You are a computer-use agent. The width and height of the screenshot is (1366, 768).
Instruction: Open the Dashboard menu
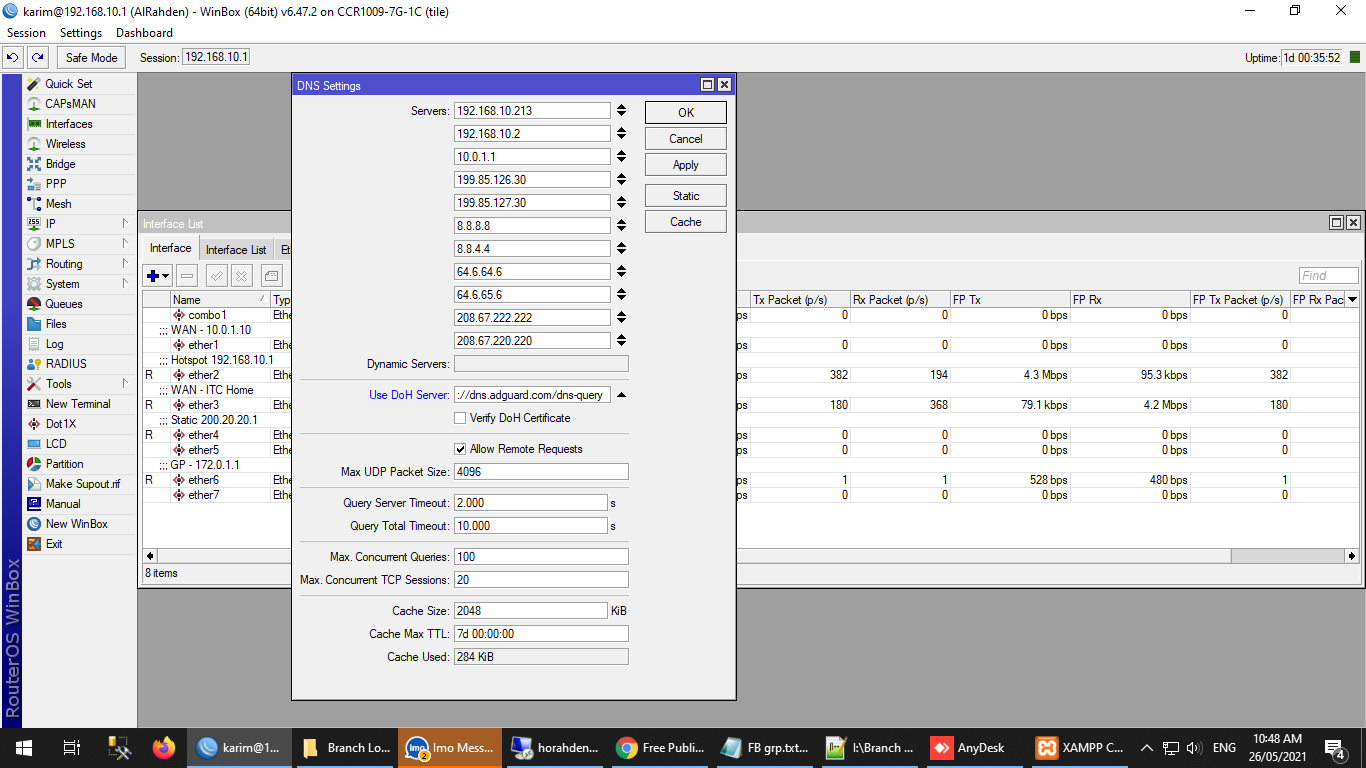144,33
